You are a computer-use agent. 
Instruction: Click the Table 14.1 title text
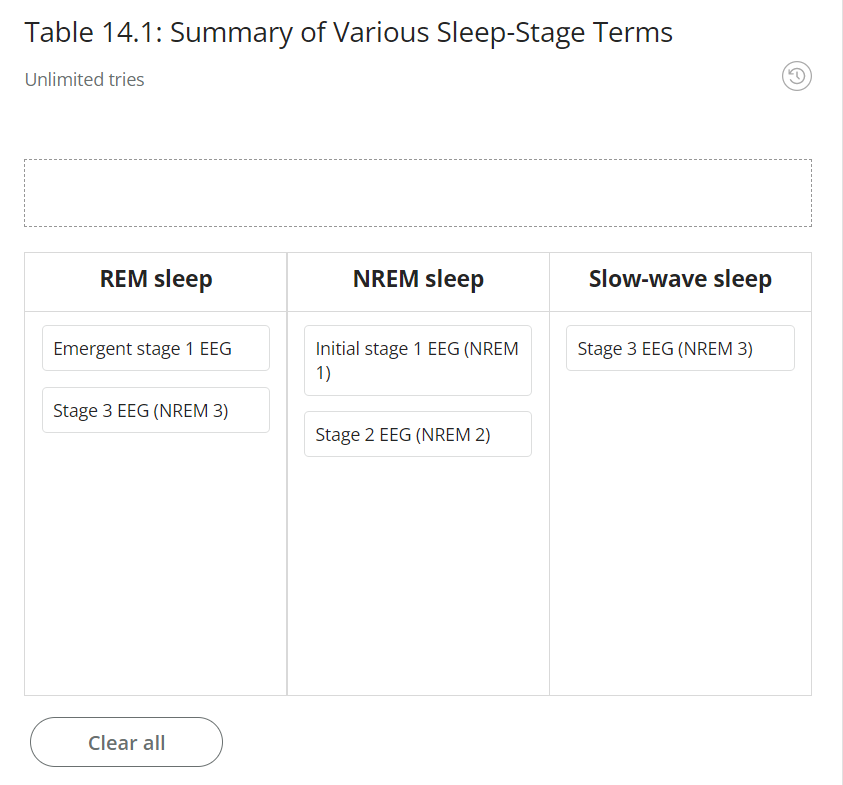pyautogui.click(x=348, y=32)
